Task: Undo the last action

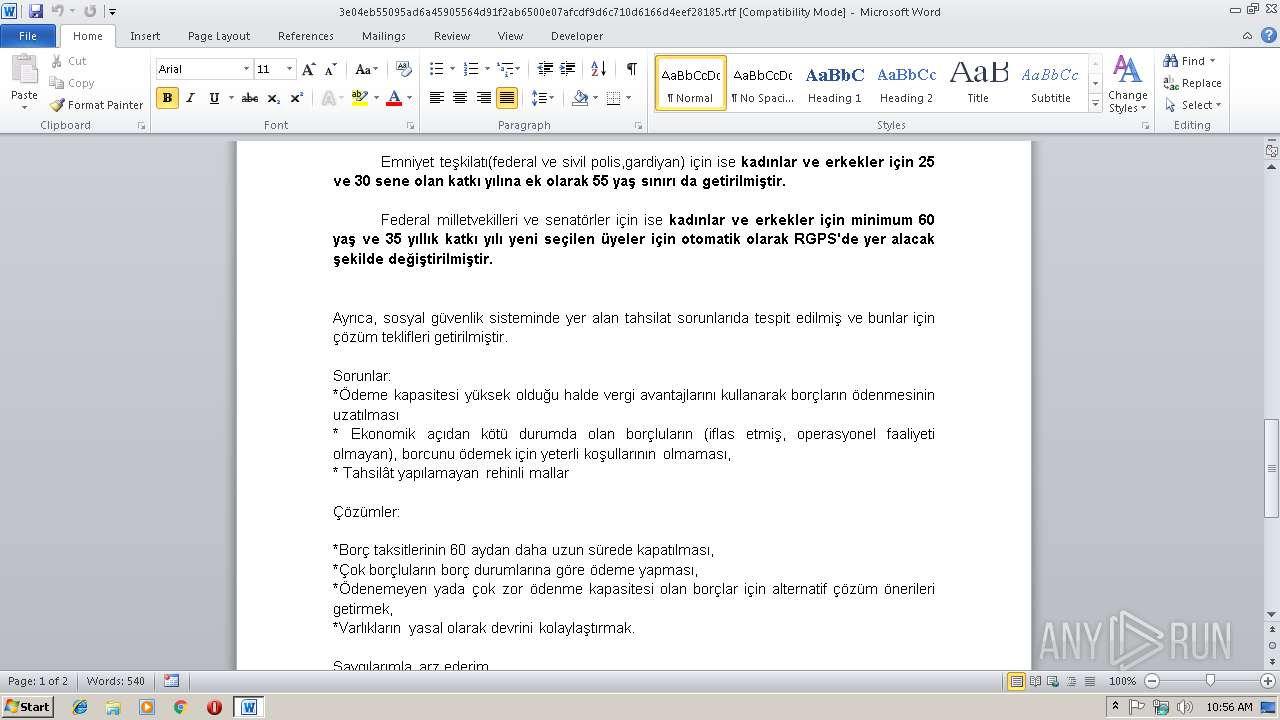Action: click(58, 11)
